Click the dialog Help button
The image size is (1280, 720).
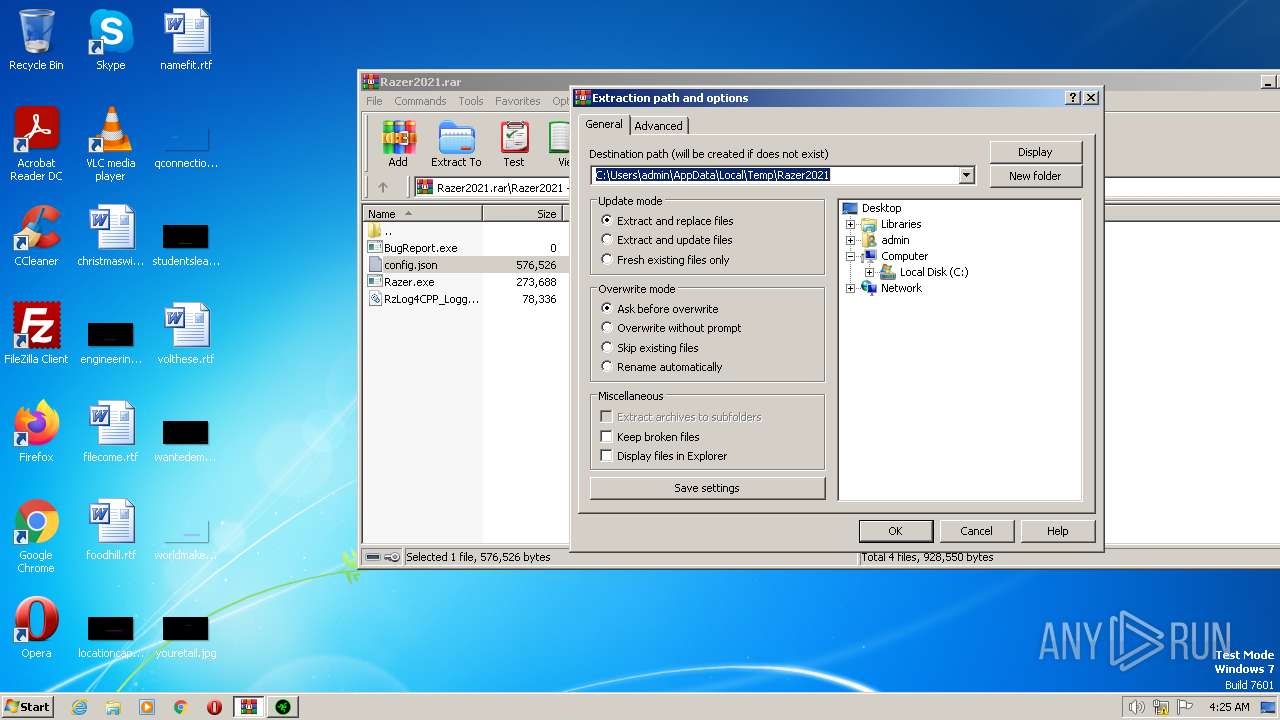tap(1057, 531)
